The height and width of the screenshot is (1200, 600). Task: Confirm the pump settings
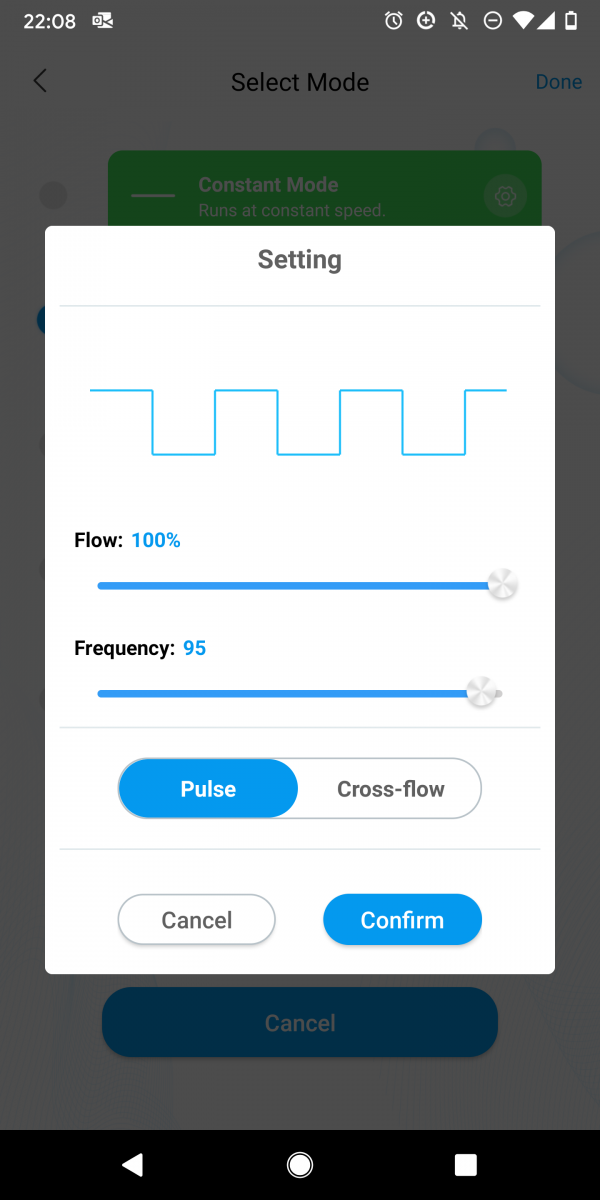coord(402,920)
